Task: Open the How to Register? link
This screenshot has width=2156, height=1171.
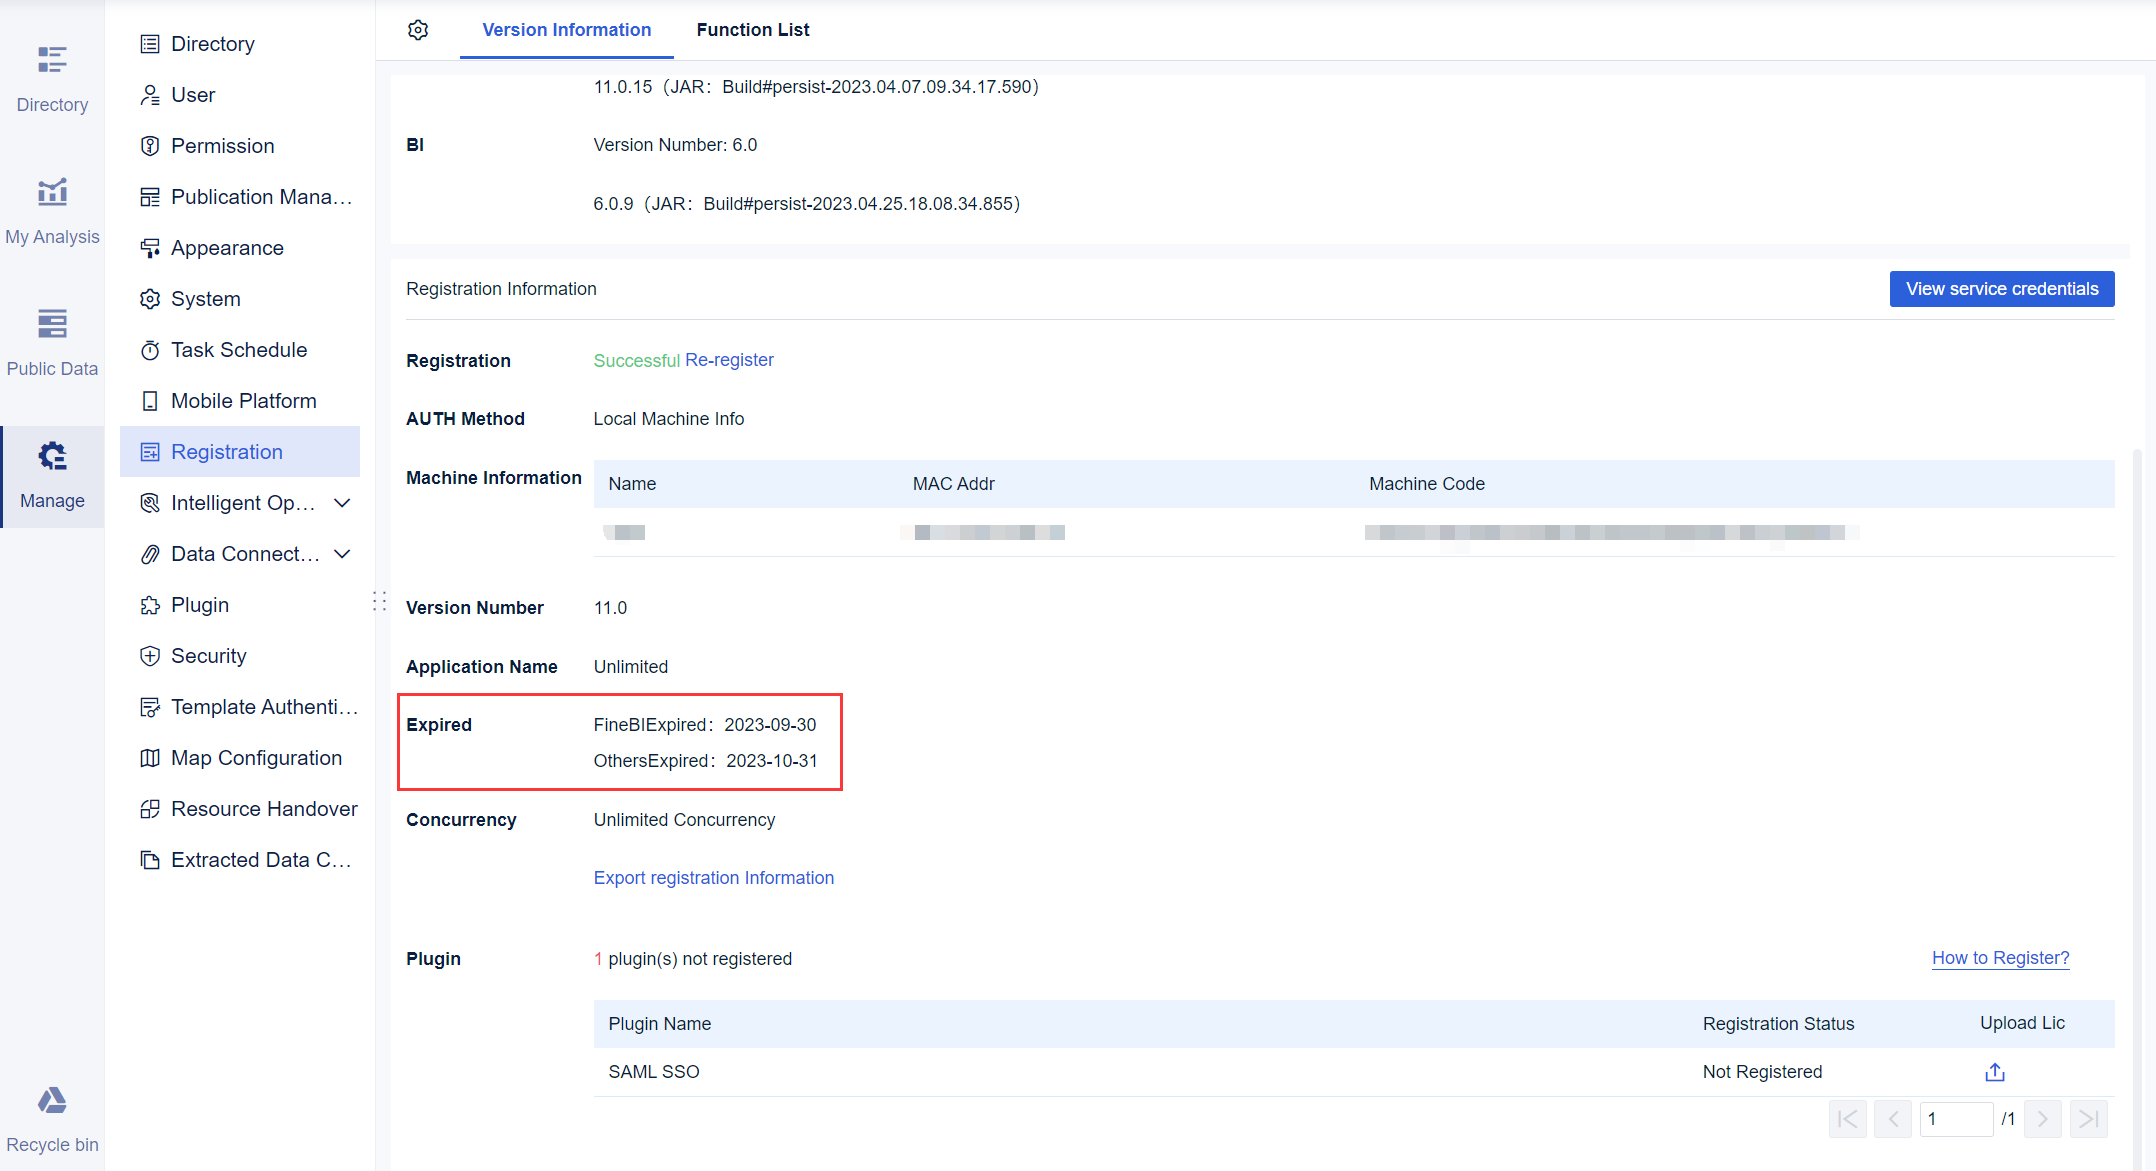Action: [2001, 957]
